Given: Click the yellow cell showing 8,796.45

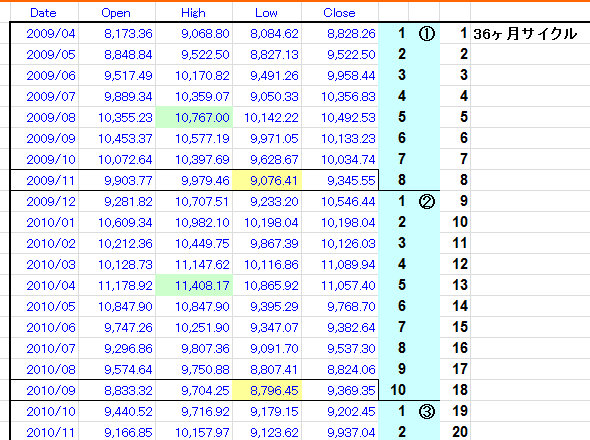Looking at the screenshot, I should pyautogui.click(x=267, y=390).
